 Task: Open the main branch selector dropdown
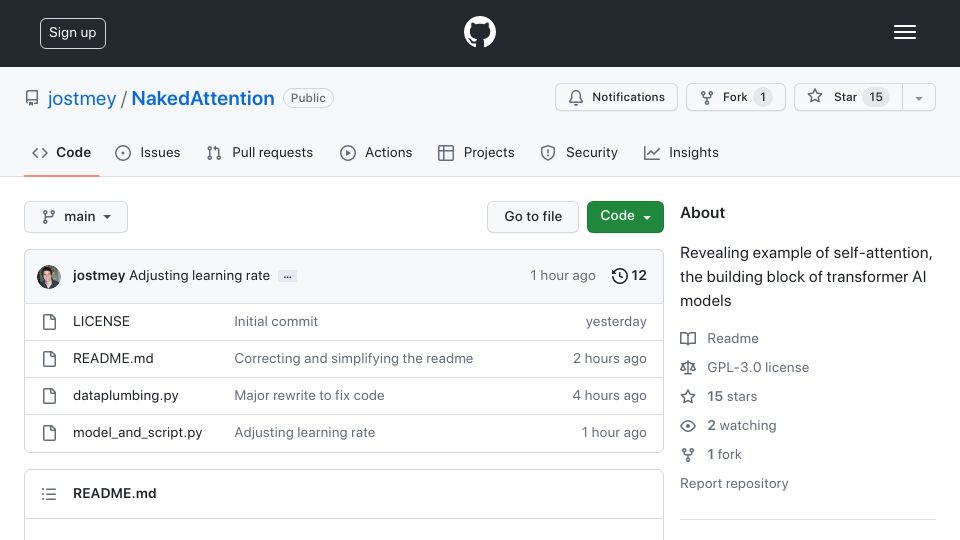76,217
